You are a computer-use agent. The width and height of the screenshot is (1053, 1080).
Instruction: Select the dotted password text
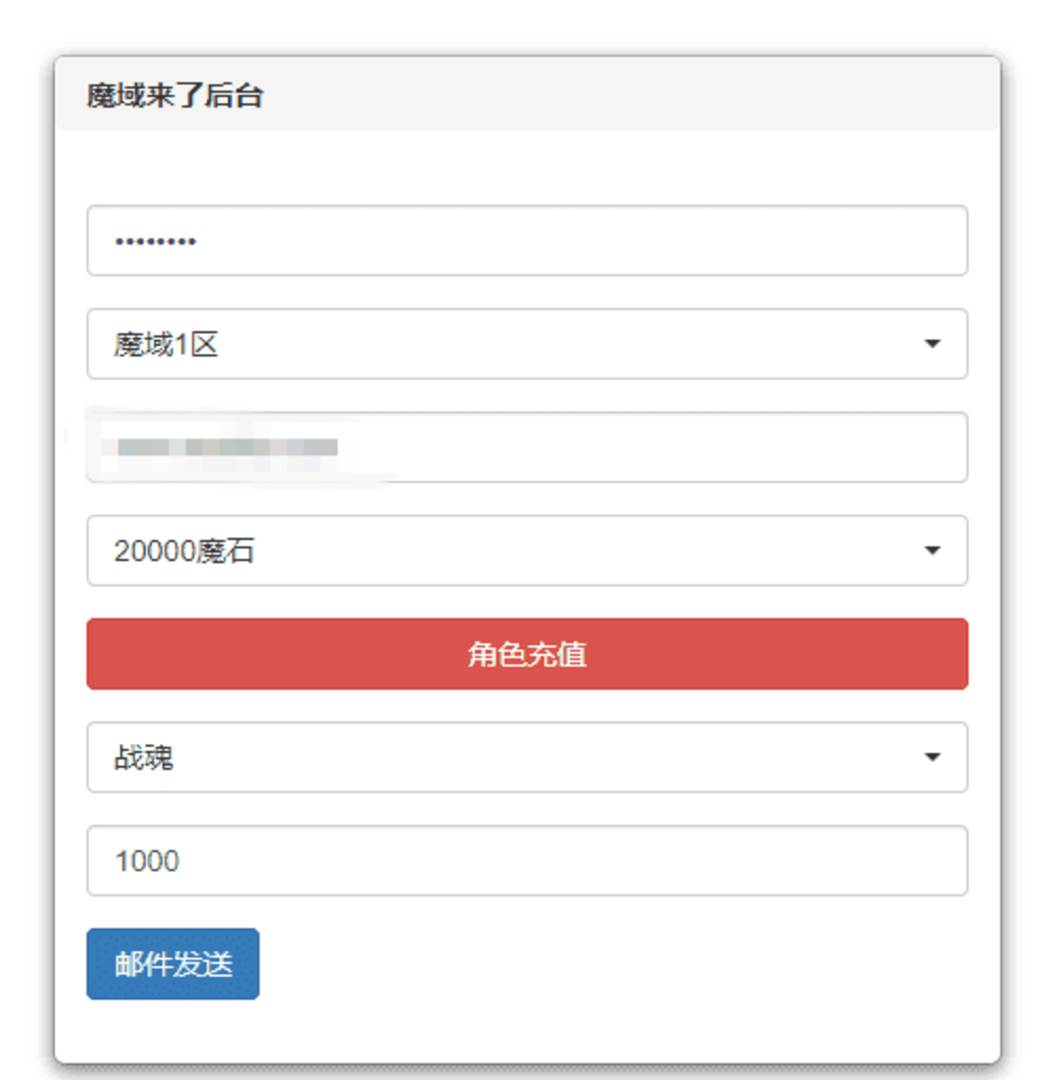[x=150, y=240]
